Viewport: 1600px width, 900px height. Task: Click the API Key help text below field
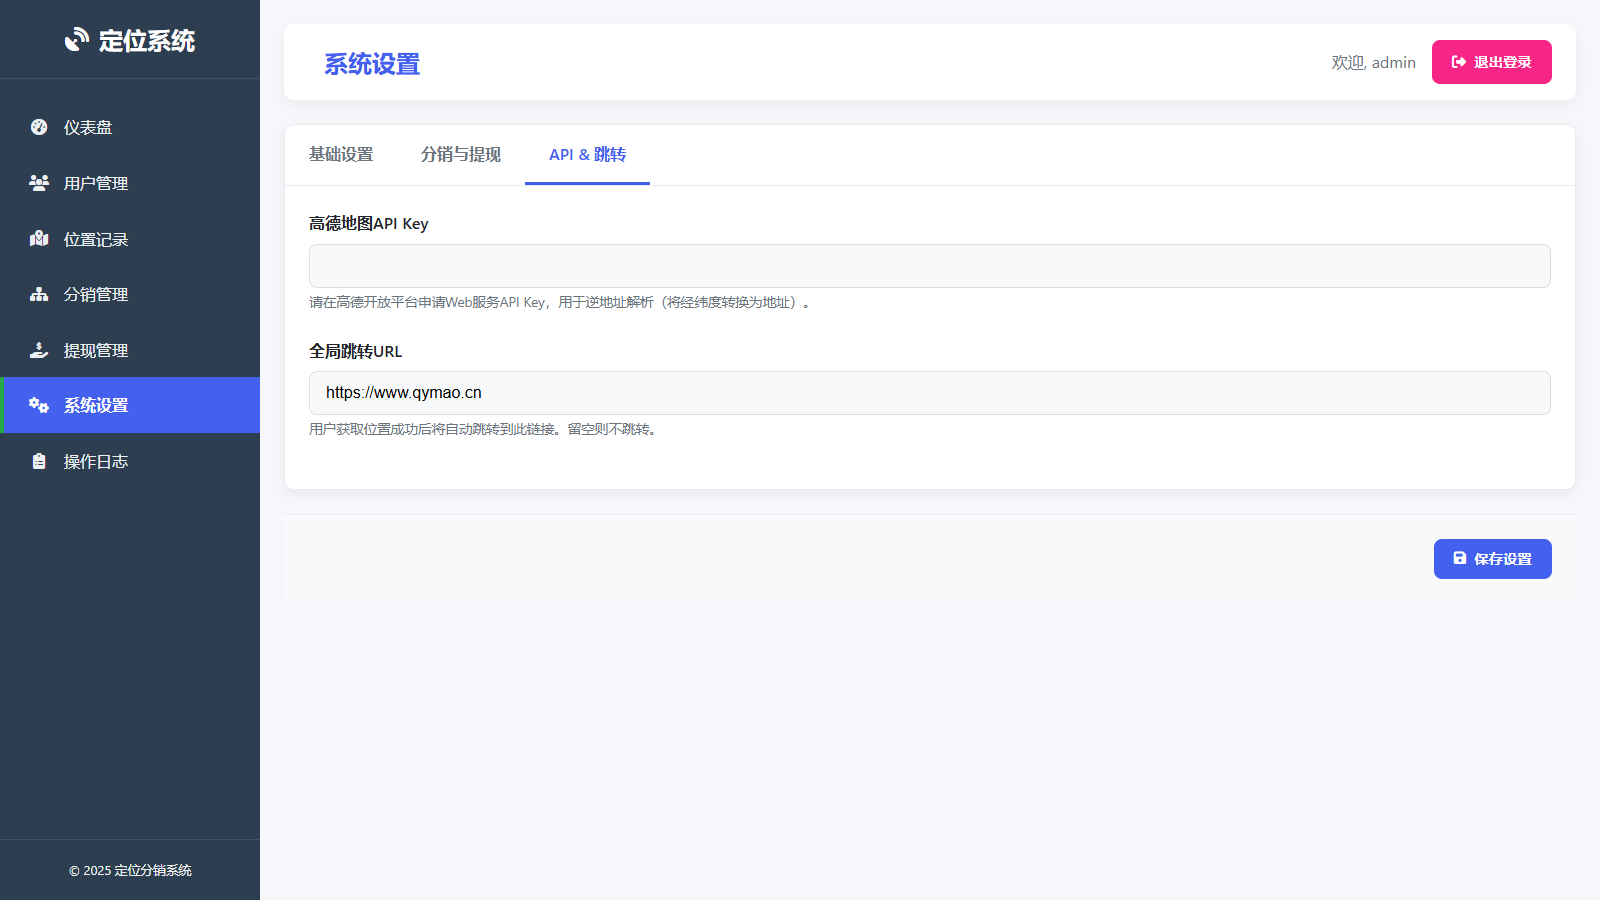click(x=558, y=302)
